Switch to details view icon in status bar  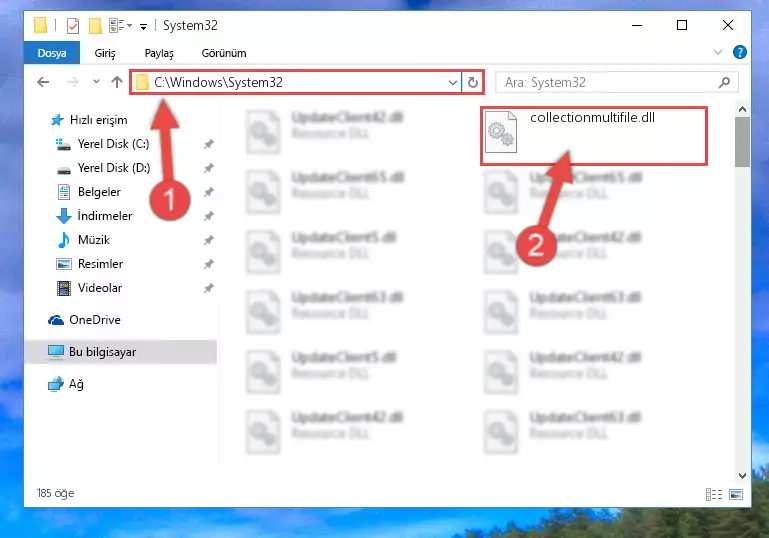[x=714, y=494]
